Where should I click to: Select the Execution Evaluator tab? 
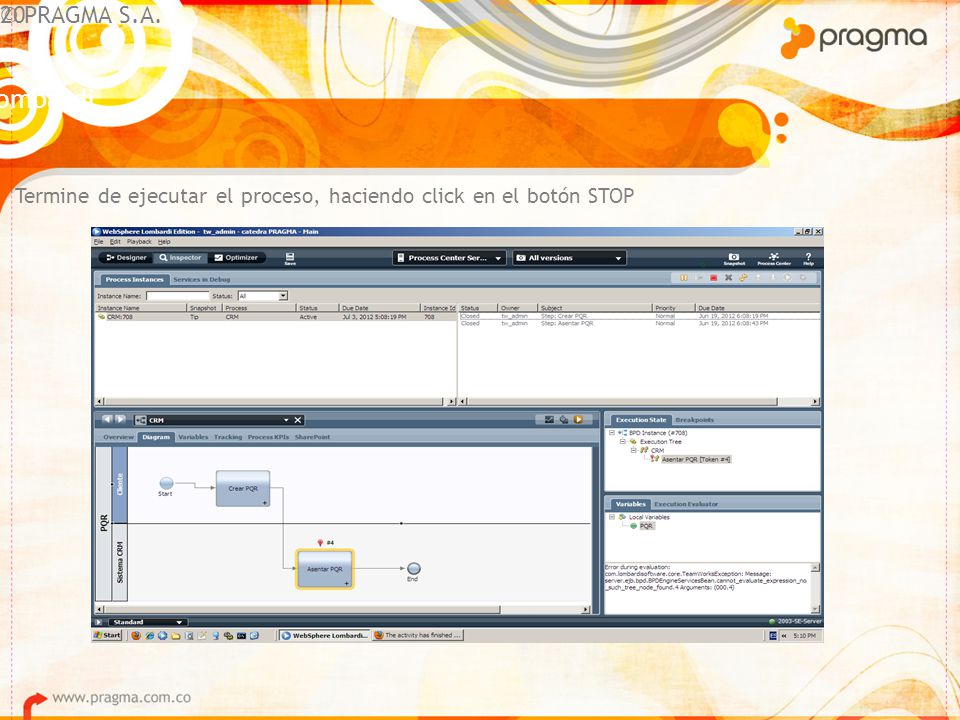(x=686, y=504)
